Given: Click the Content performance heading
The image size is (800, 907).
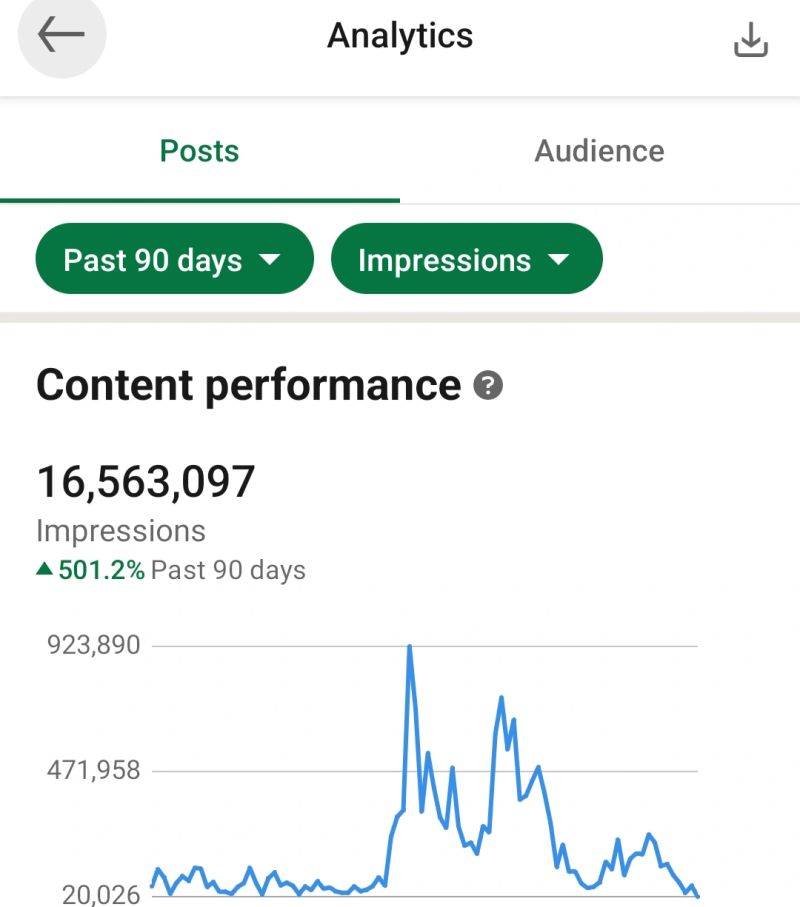Looking at the screenshot, I should coord(248,385).
